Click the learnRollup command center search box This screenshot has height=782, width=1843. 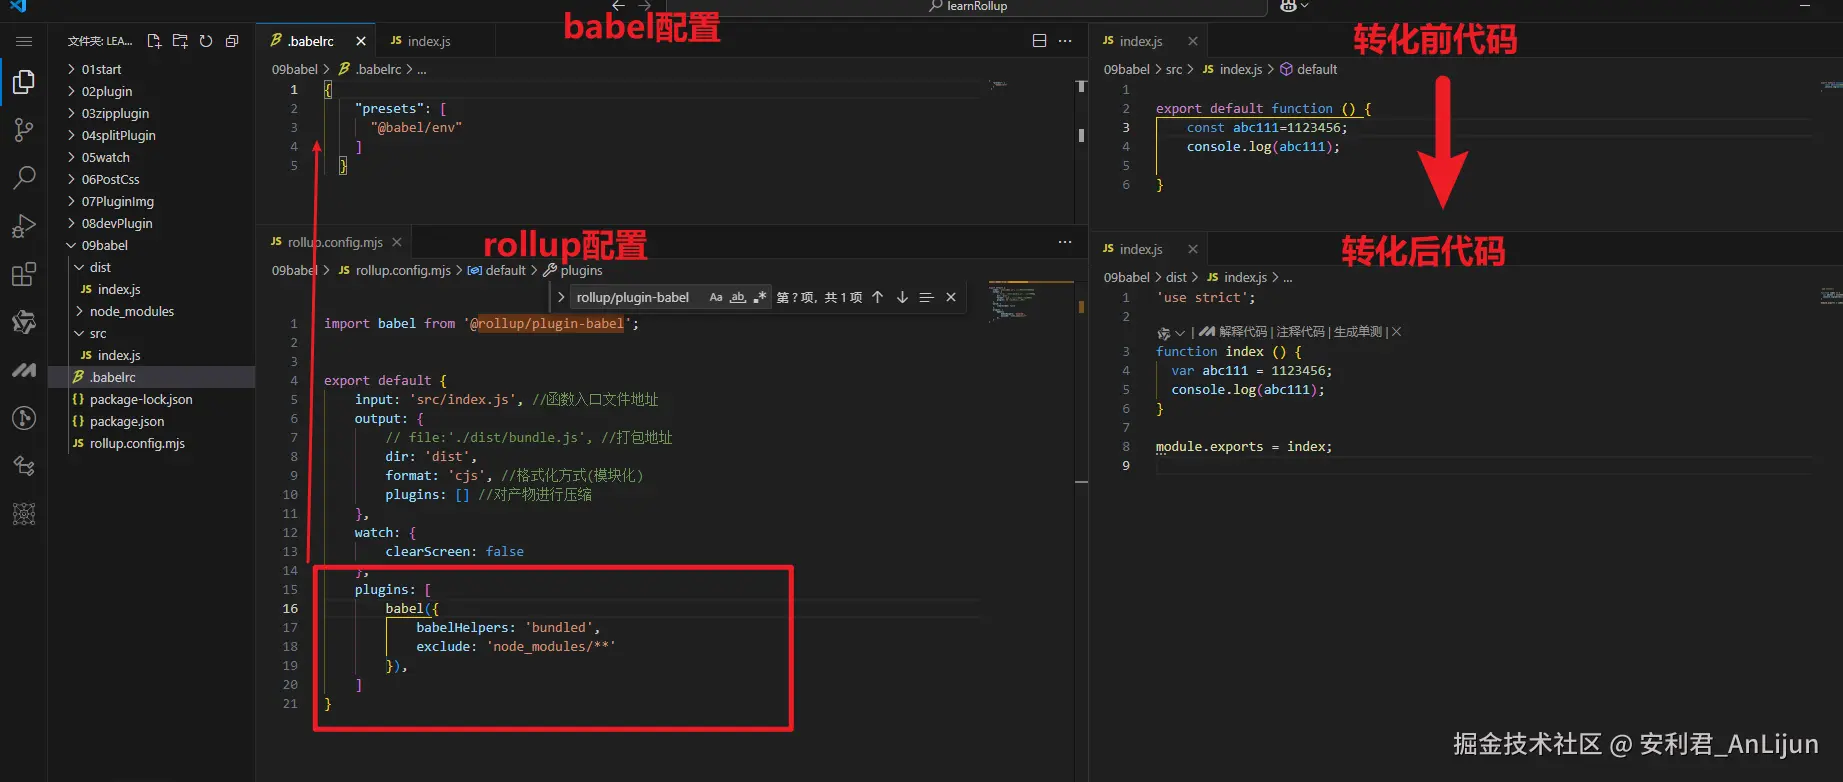pyautogui.click(x=967, y=6)
